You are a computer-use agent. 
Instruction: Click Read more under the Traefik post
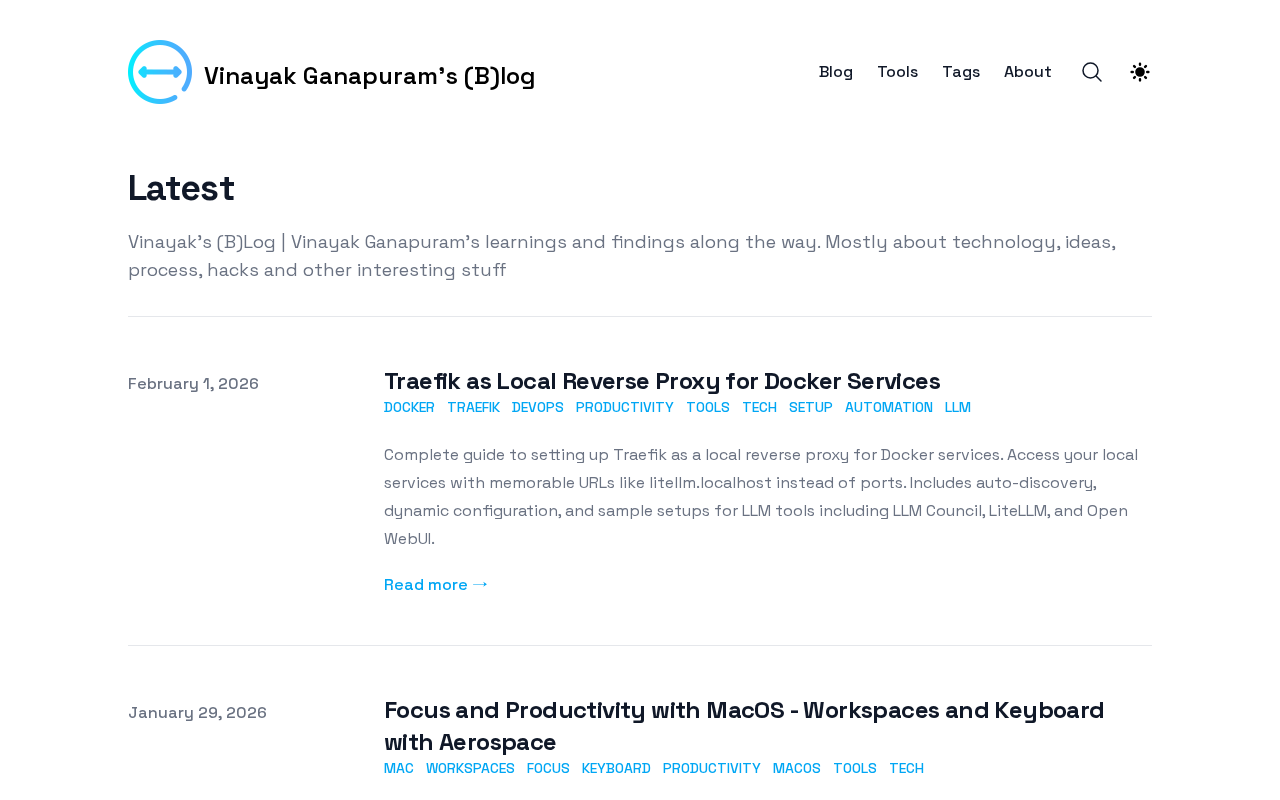(436, 585)
